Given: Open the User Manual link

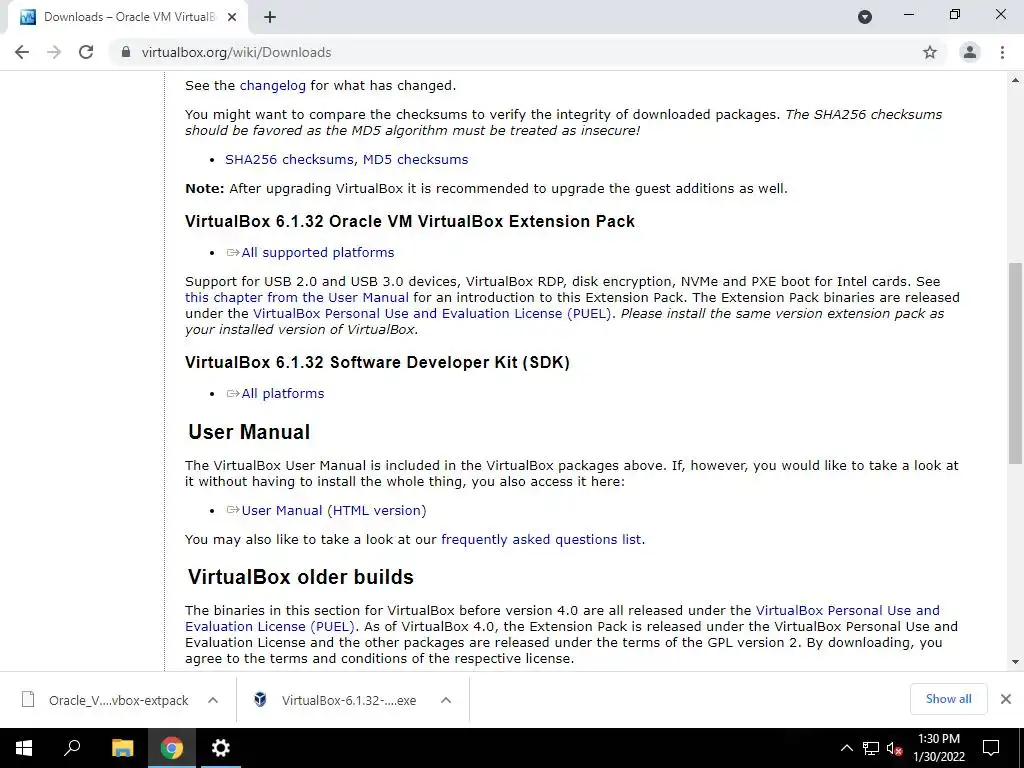Looking at the screenshot, I should tap(281, 511).
